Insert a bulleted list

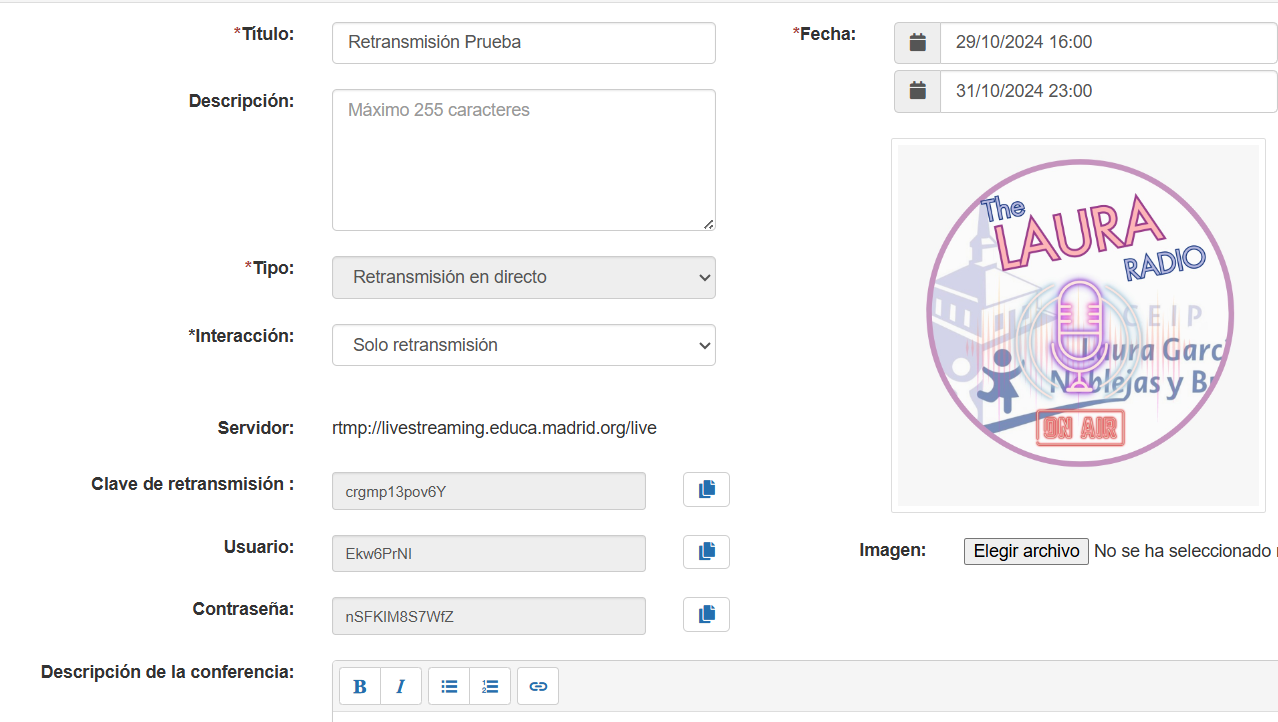point(449,686)
